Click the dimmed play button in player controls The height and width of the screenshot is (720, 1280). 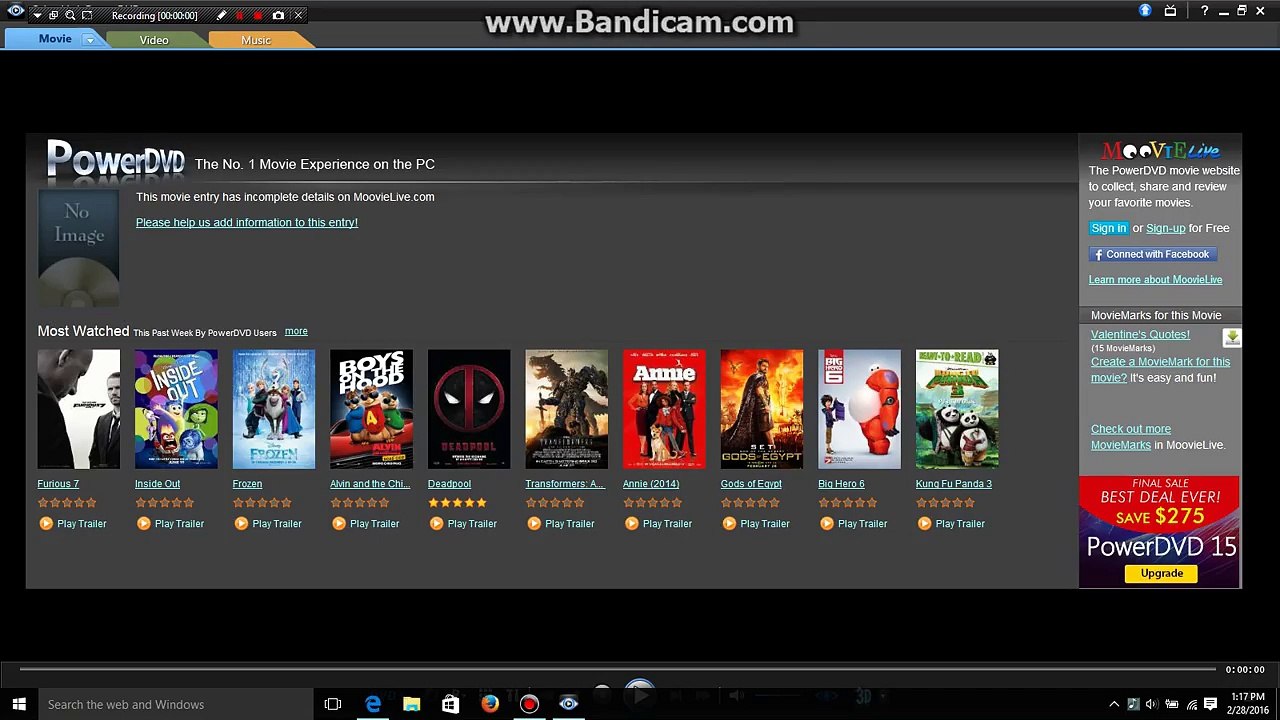coord(639,693)
